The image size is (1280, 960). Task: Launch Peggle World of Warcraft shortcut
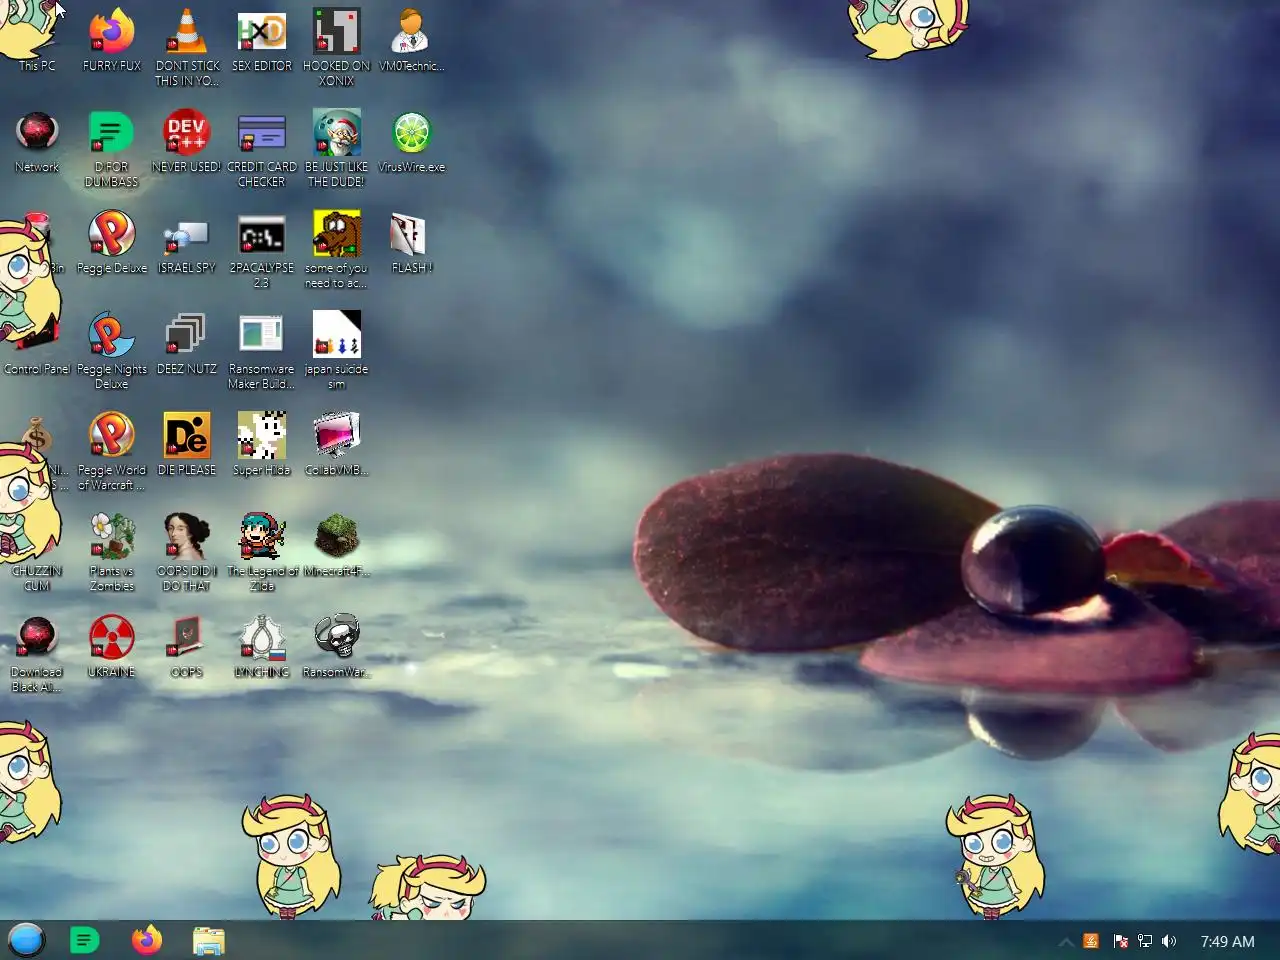(x=112, y=436)
